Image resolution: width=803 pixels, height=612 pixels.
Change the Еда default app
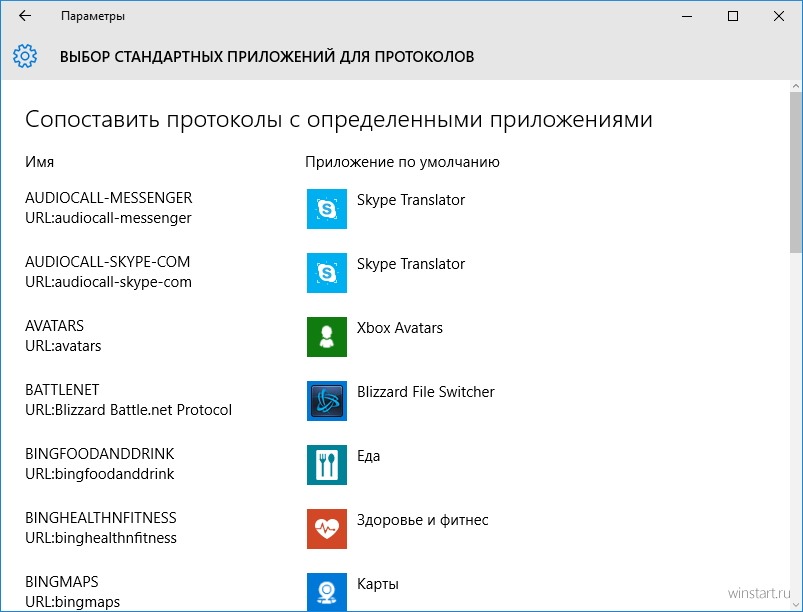click(x=368, y=456)
